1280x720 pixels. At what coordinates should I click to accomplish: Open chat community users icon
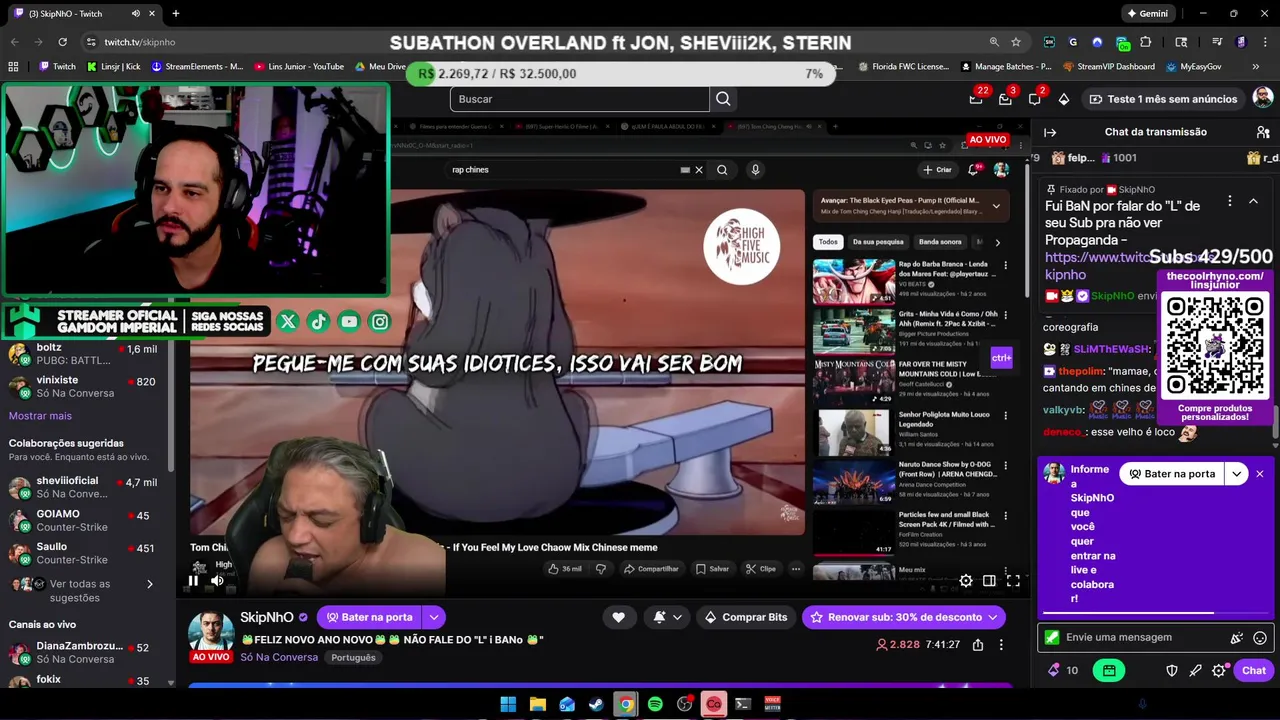pos(1262,132)
